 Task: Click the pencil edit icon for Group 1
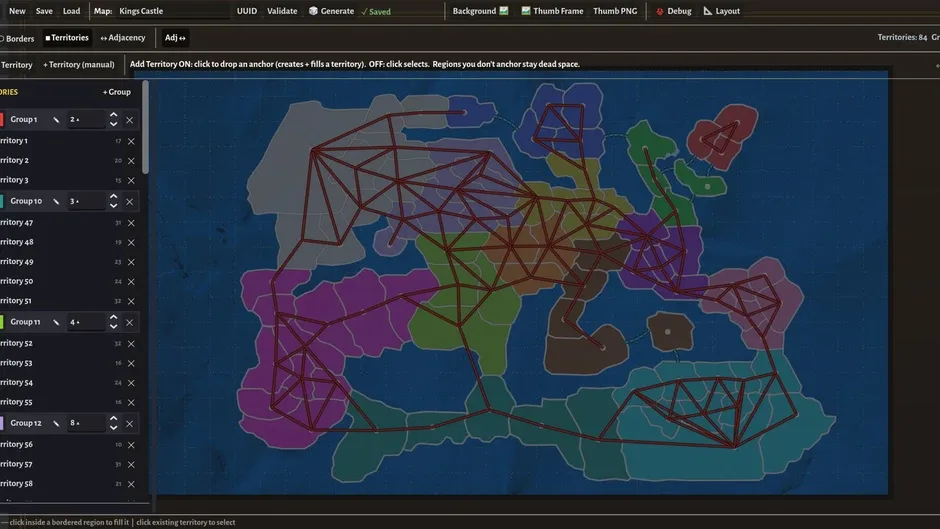pos(56,120)
